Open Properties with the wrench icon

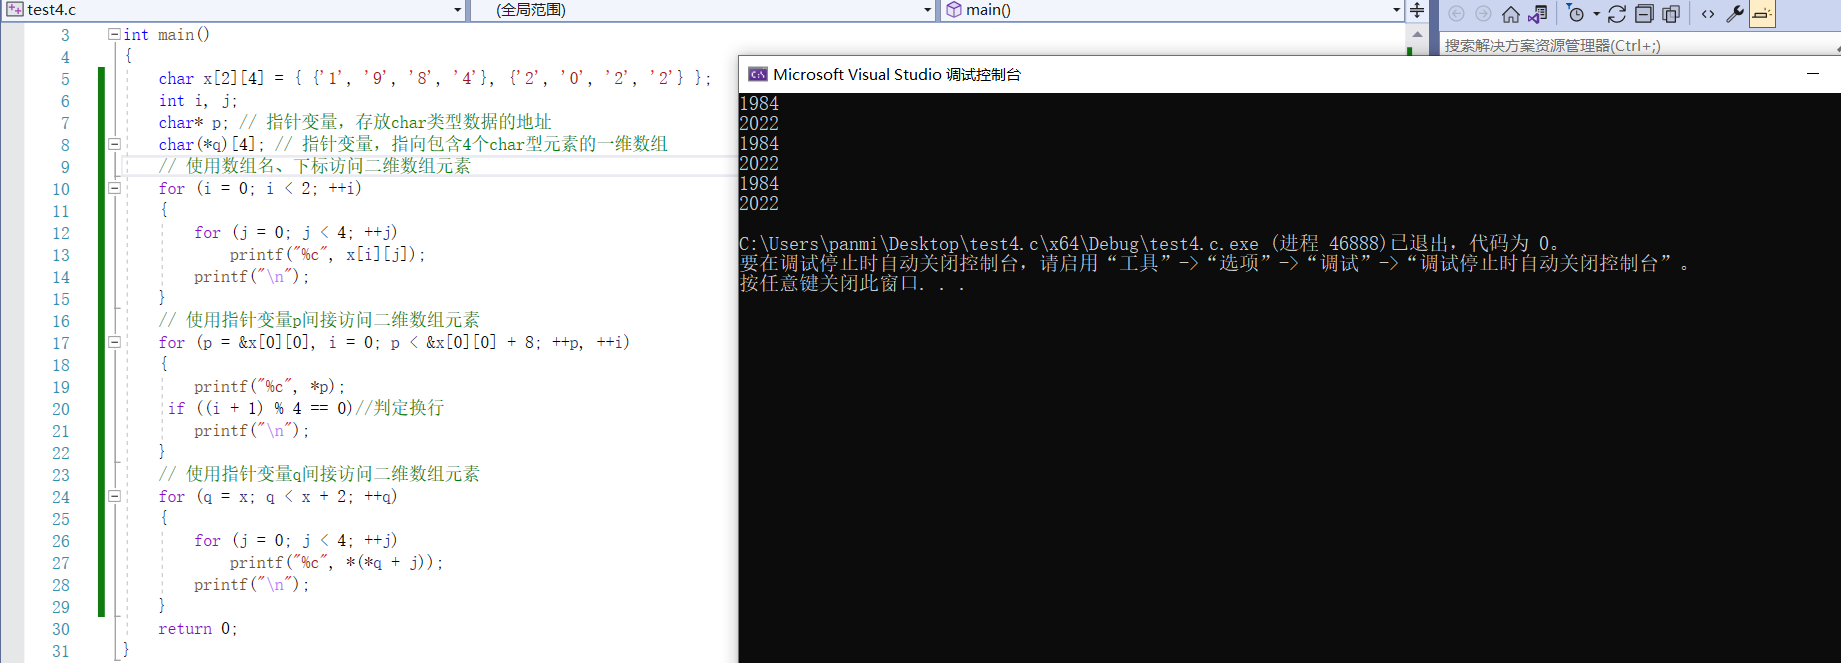click(1735, 14)
